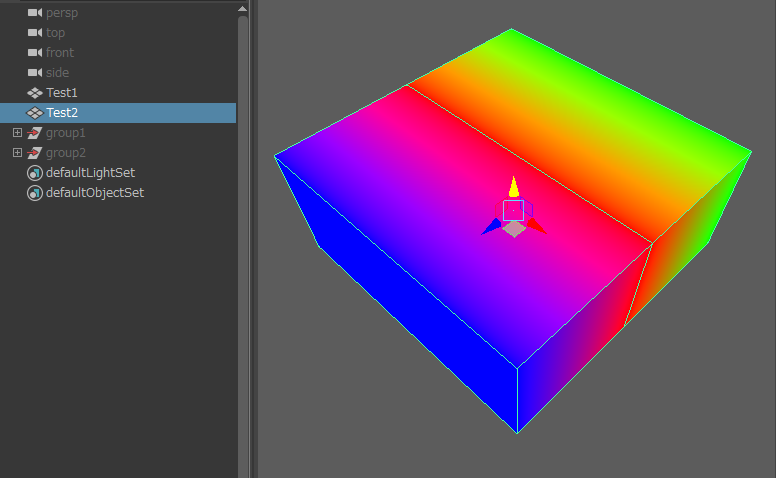The height and width of the screenshot is (478, 776).
Task: Select persp in the outliner
Action: (62, 13)
